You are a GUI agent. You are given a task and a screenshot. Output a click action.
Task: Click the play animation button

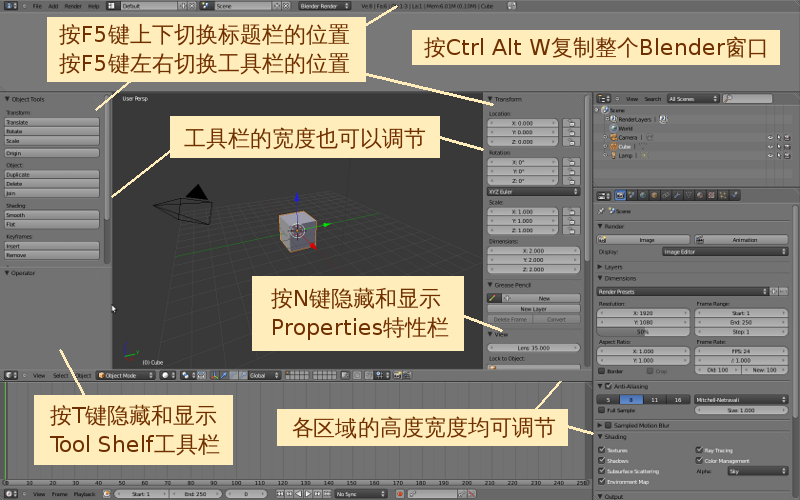click(x=308, y=494)
